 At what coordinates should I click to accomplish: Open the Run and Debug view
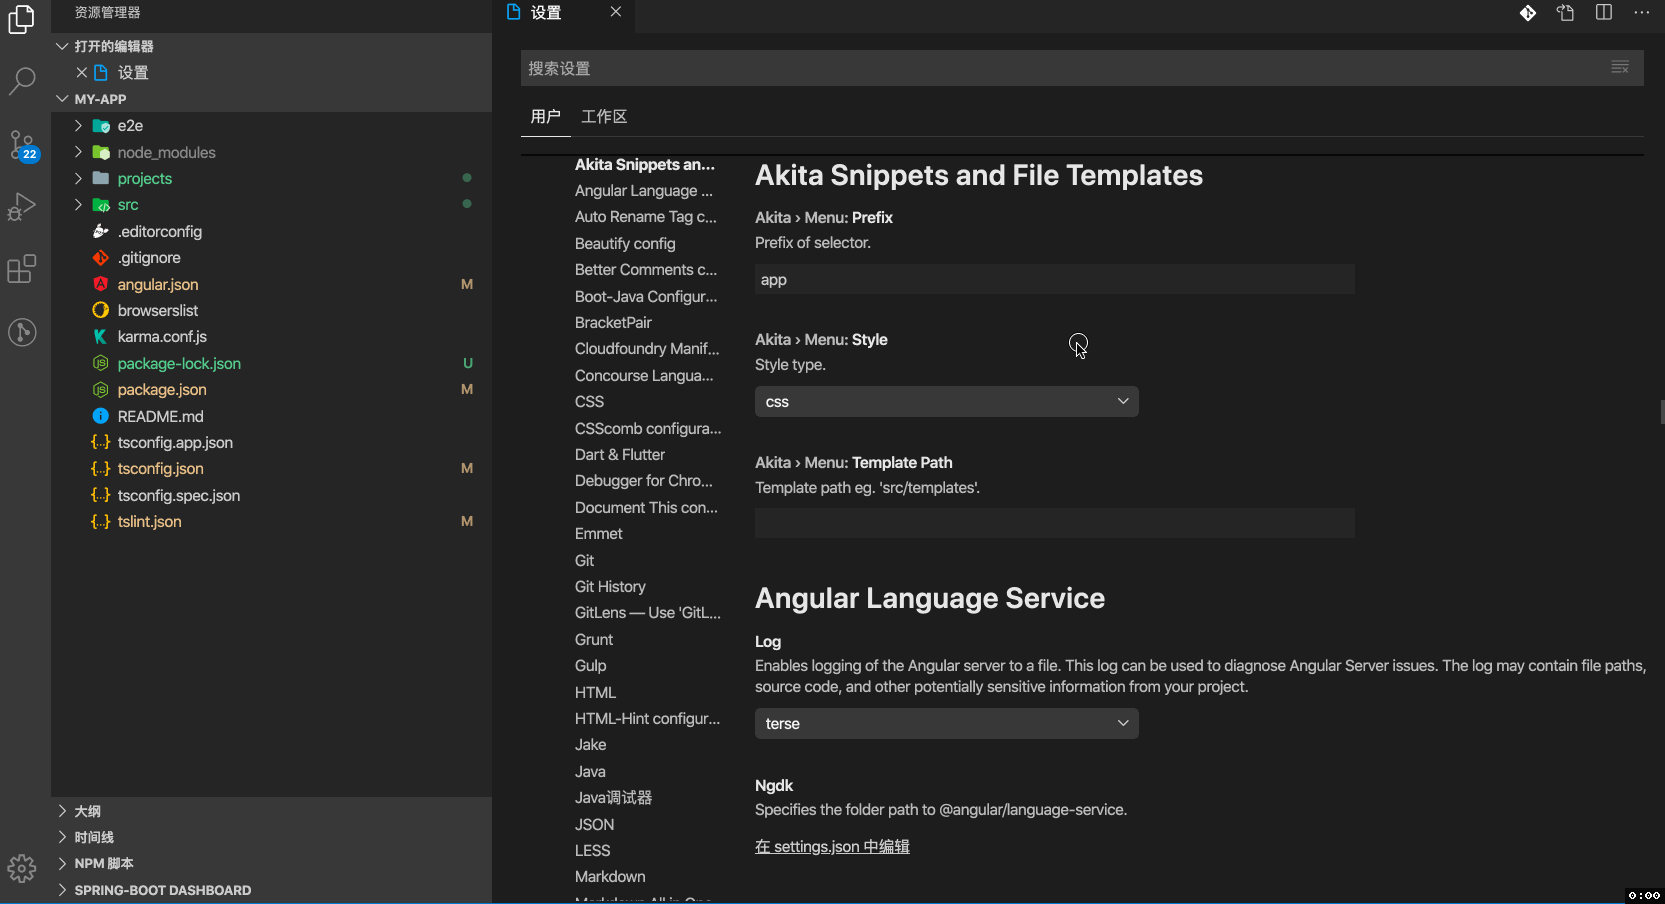tap(22, 206)
